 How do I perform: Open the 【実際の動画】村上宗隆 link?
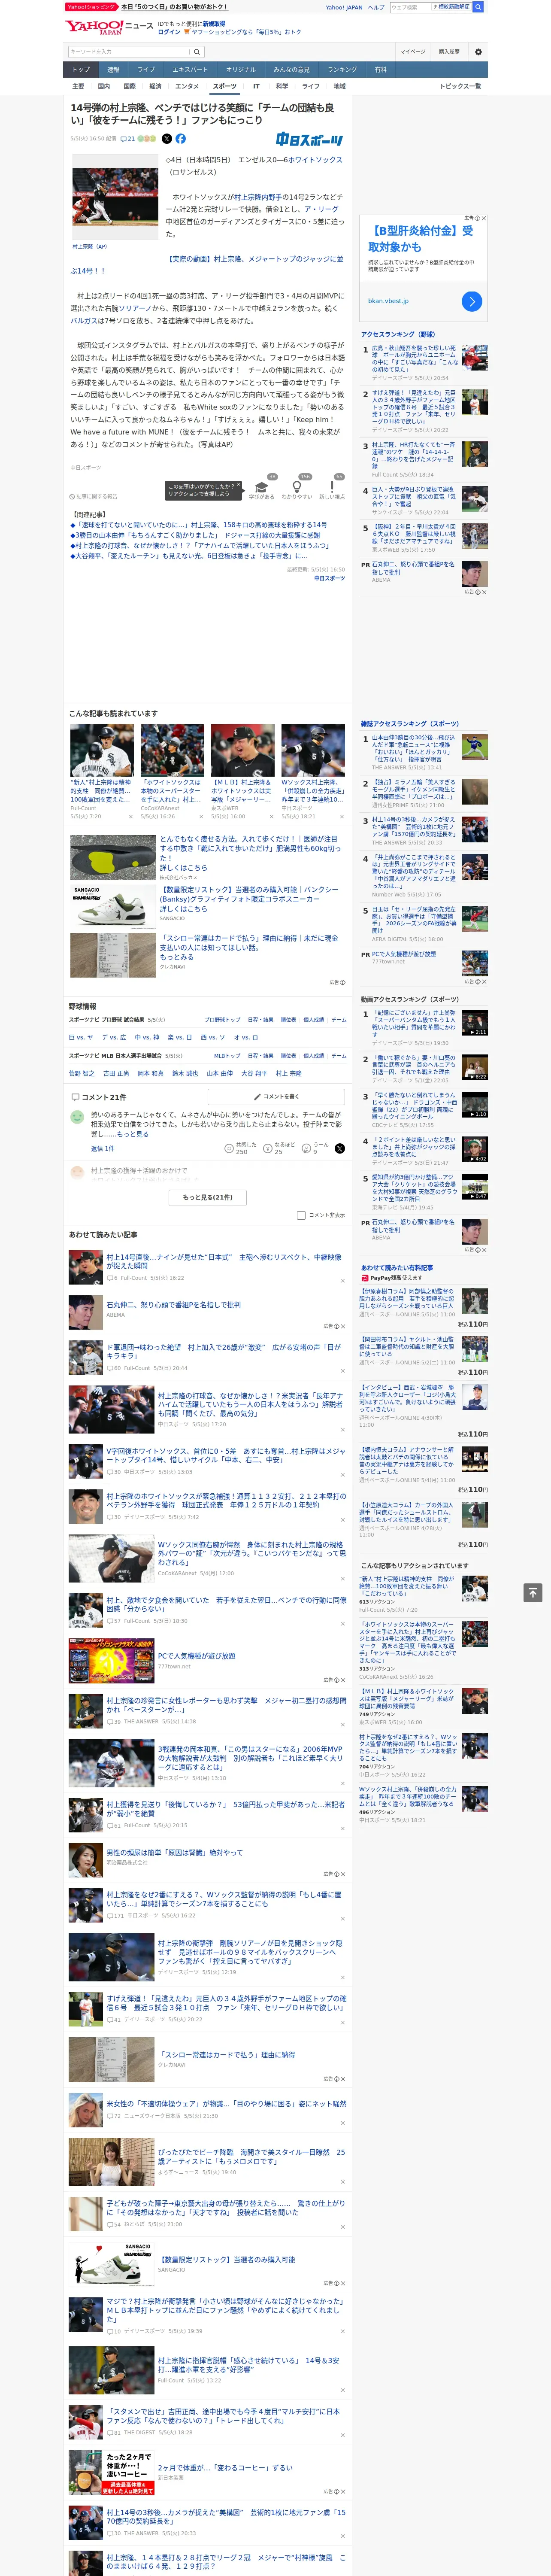pos(206,264)
